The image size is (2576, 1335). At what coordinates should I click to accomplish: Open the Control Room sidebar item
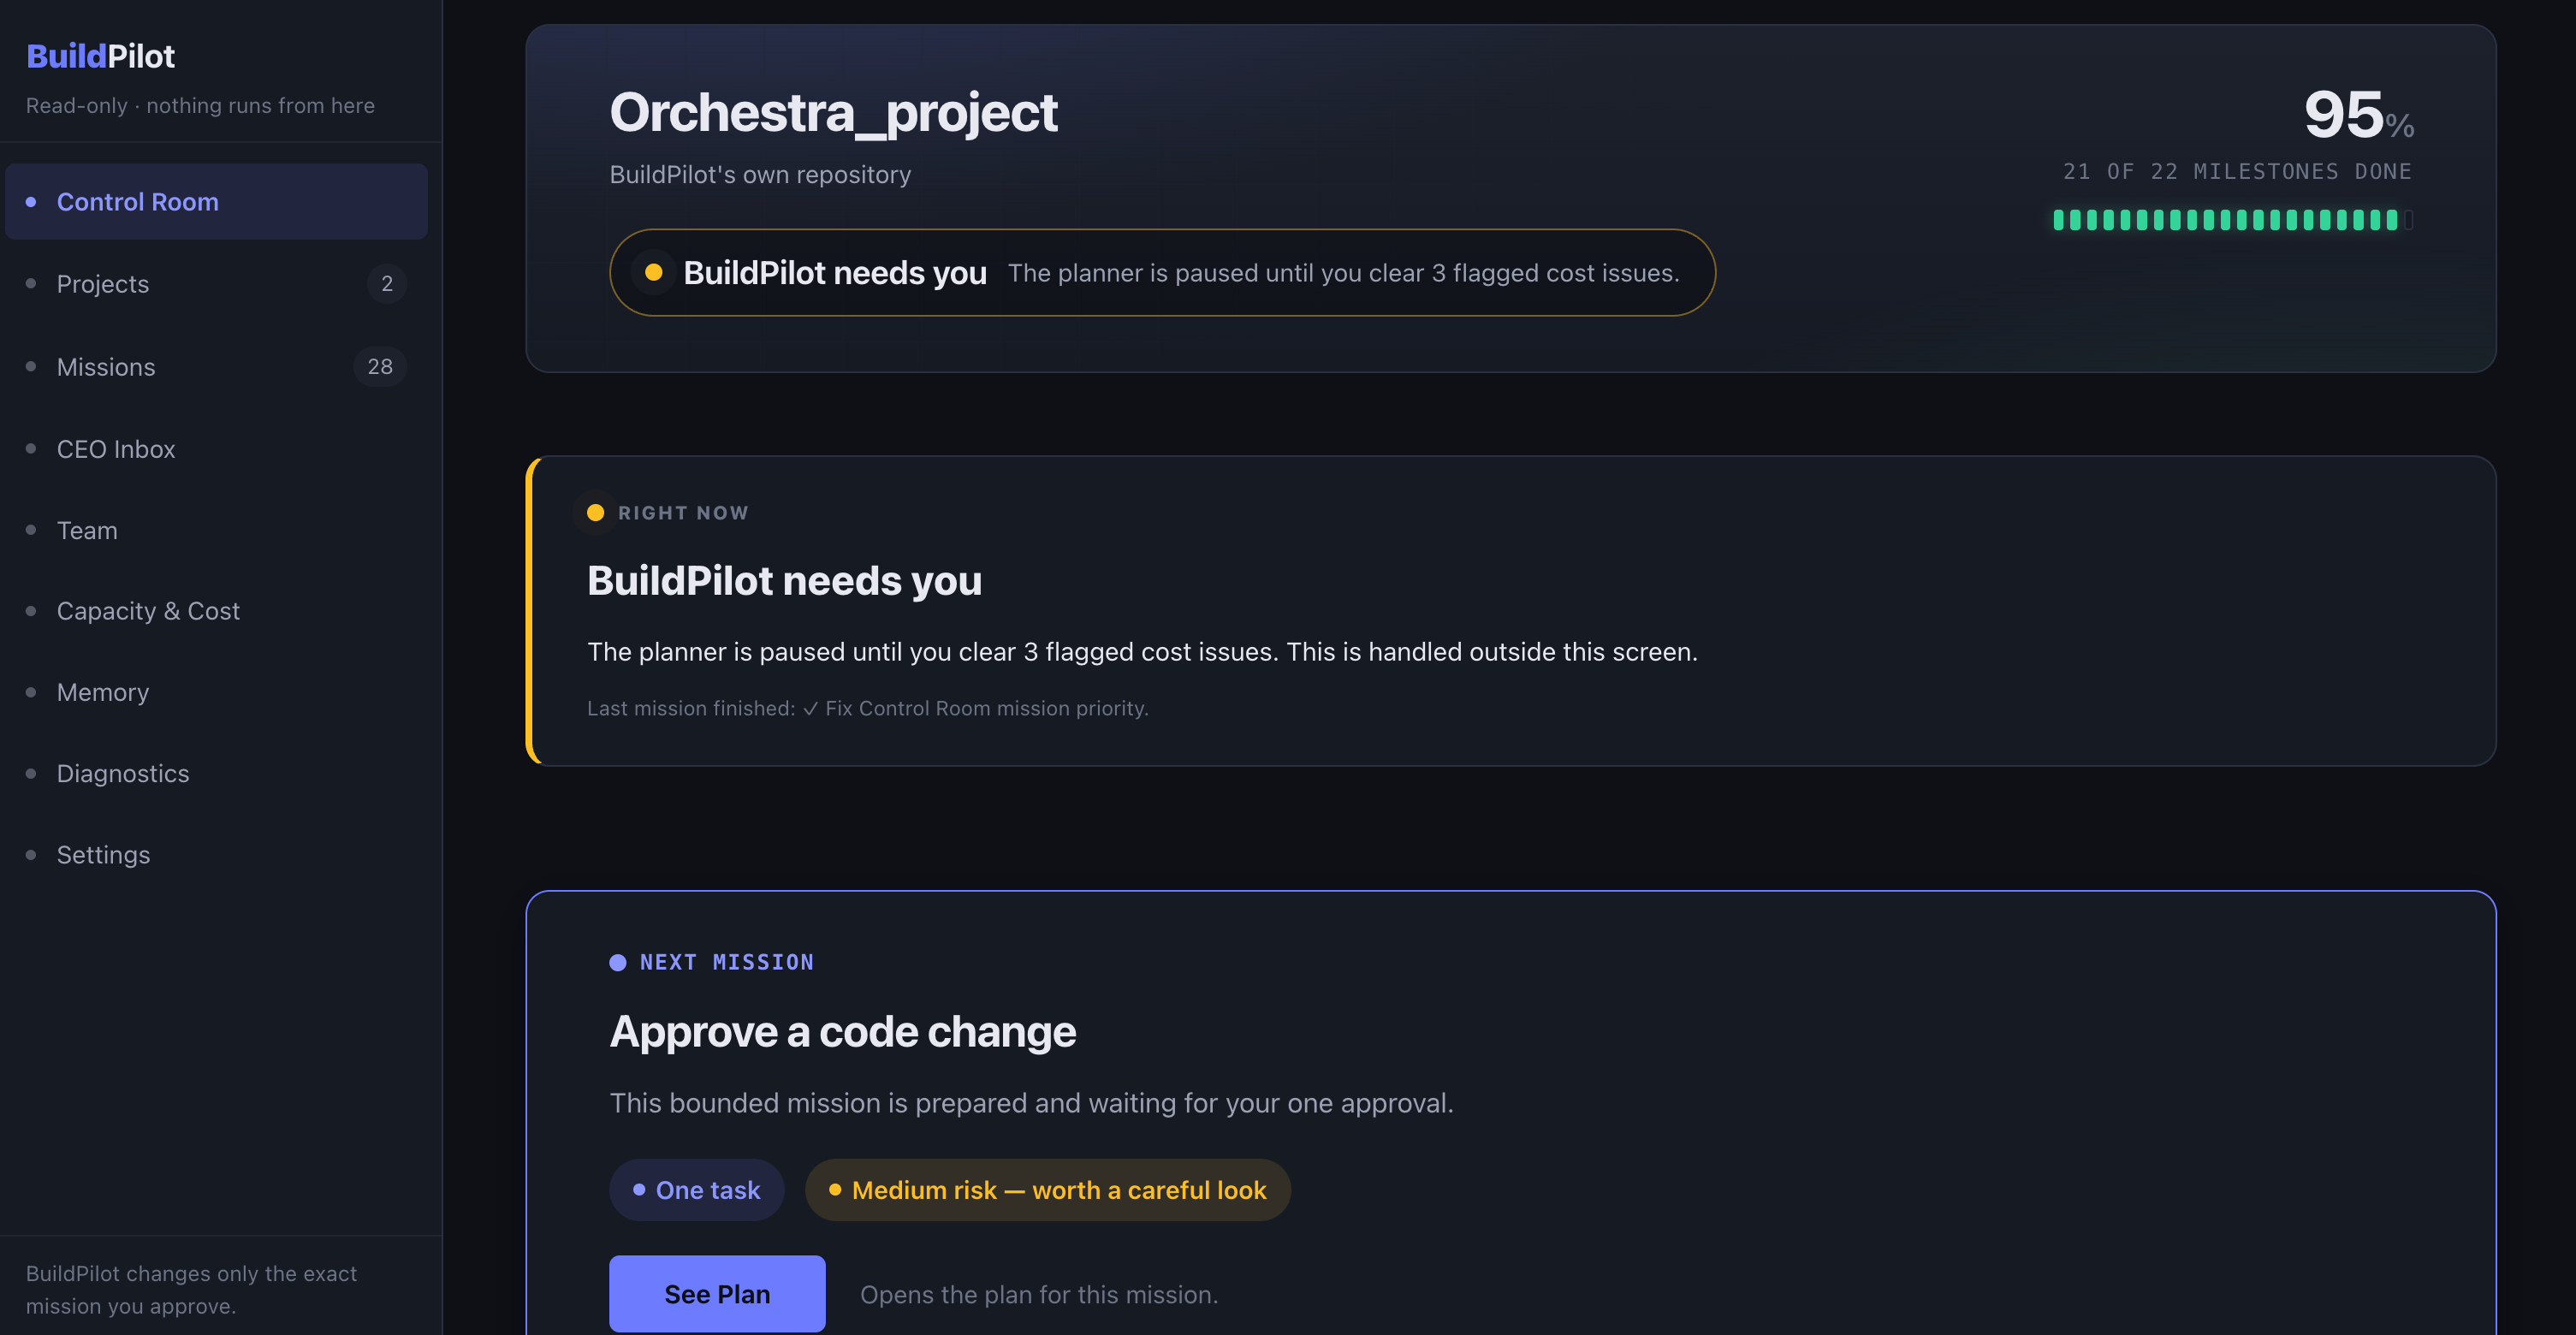(216, 202)
